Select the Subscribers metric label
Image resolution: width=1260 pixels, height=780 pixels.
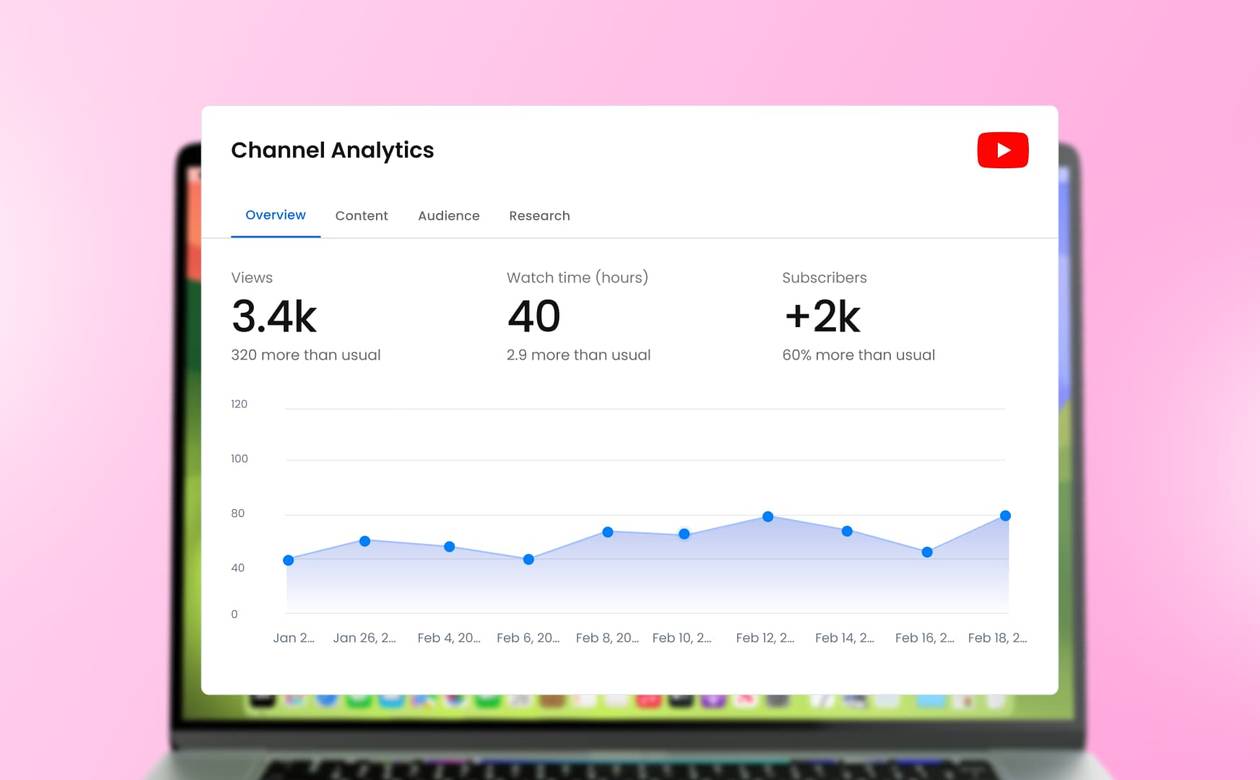click(825, 278)
